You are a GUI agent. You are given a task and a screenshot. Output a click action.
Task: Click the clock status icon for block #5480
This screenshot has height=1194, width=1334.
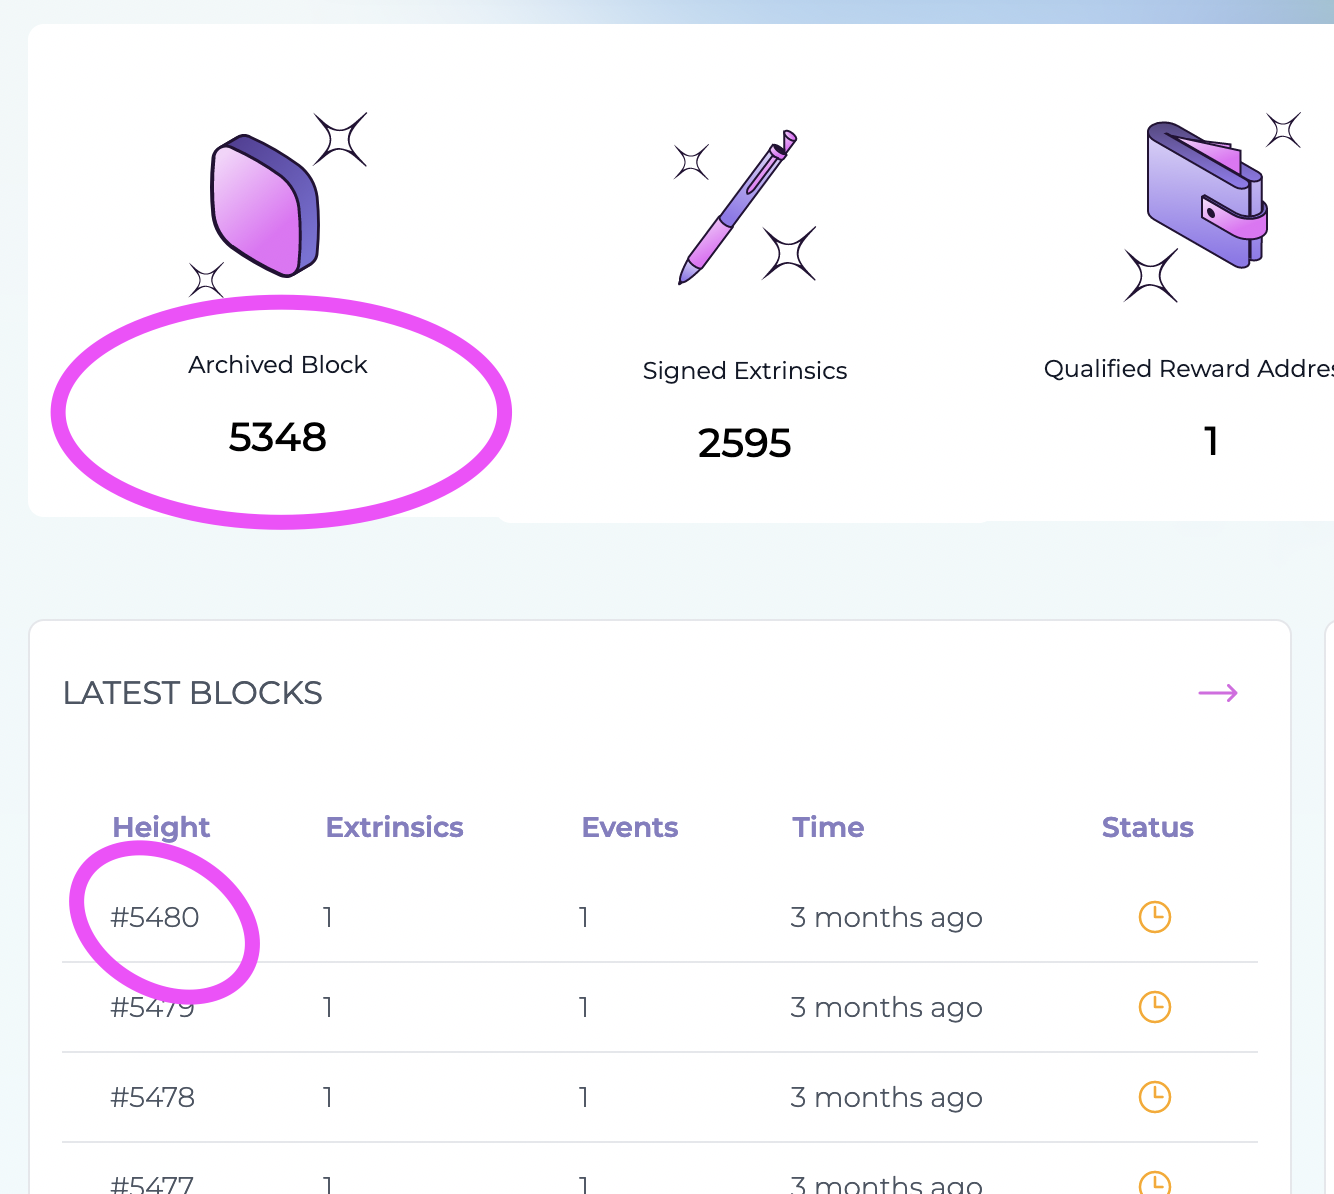click(x=1154, y=917)
